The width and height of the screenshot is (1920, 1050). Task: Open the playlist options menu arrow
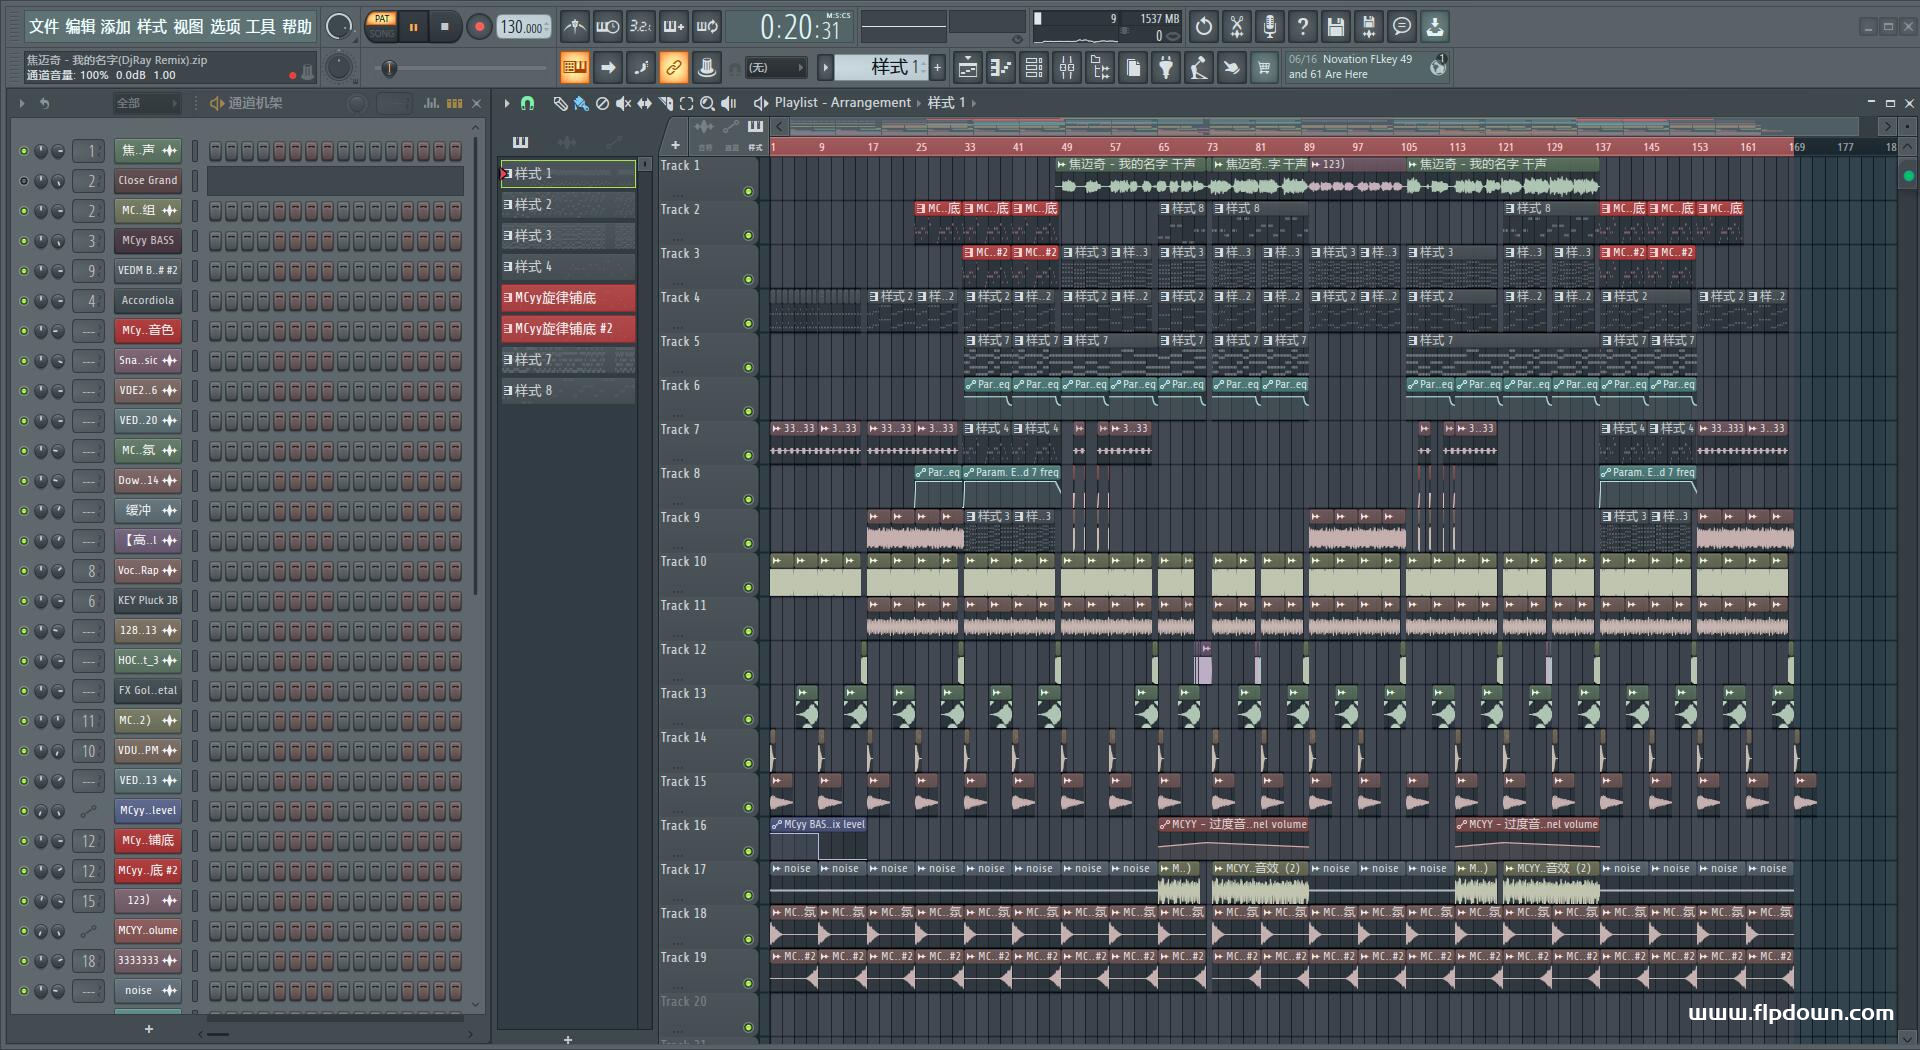click(507, 103)
